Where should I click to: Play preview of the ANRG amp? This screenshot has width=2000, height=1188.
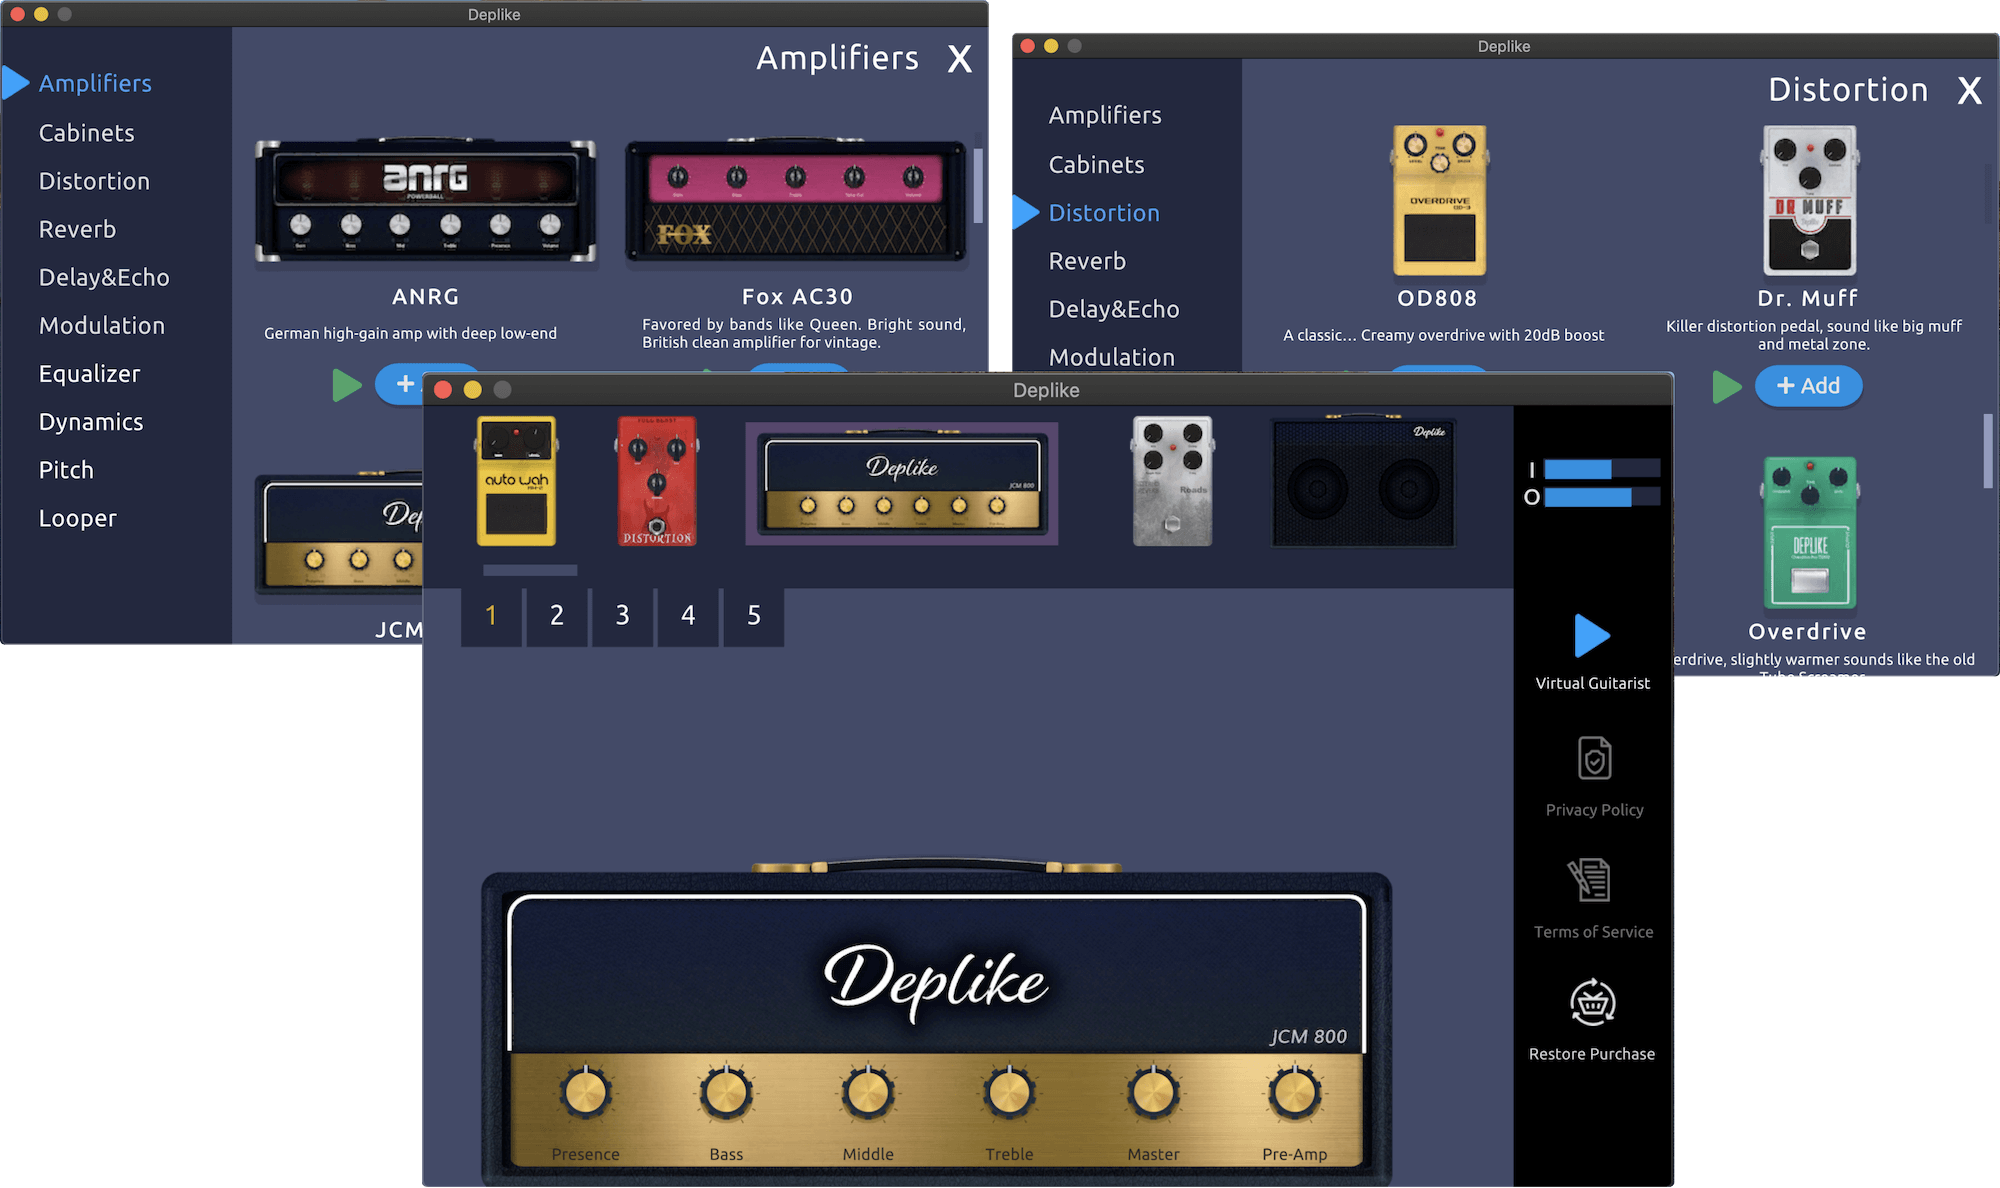(347, 384)
